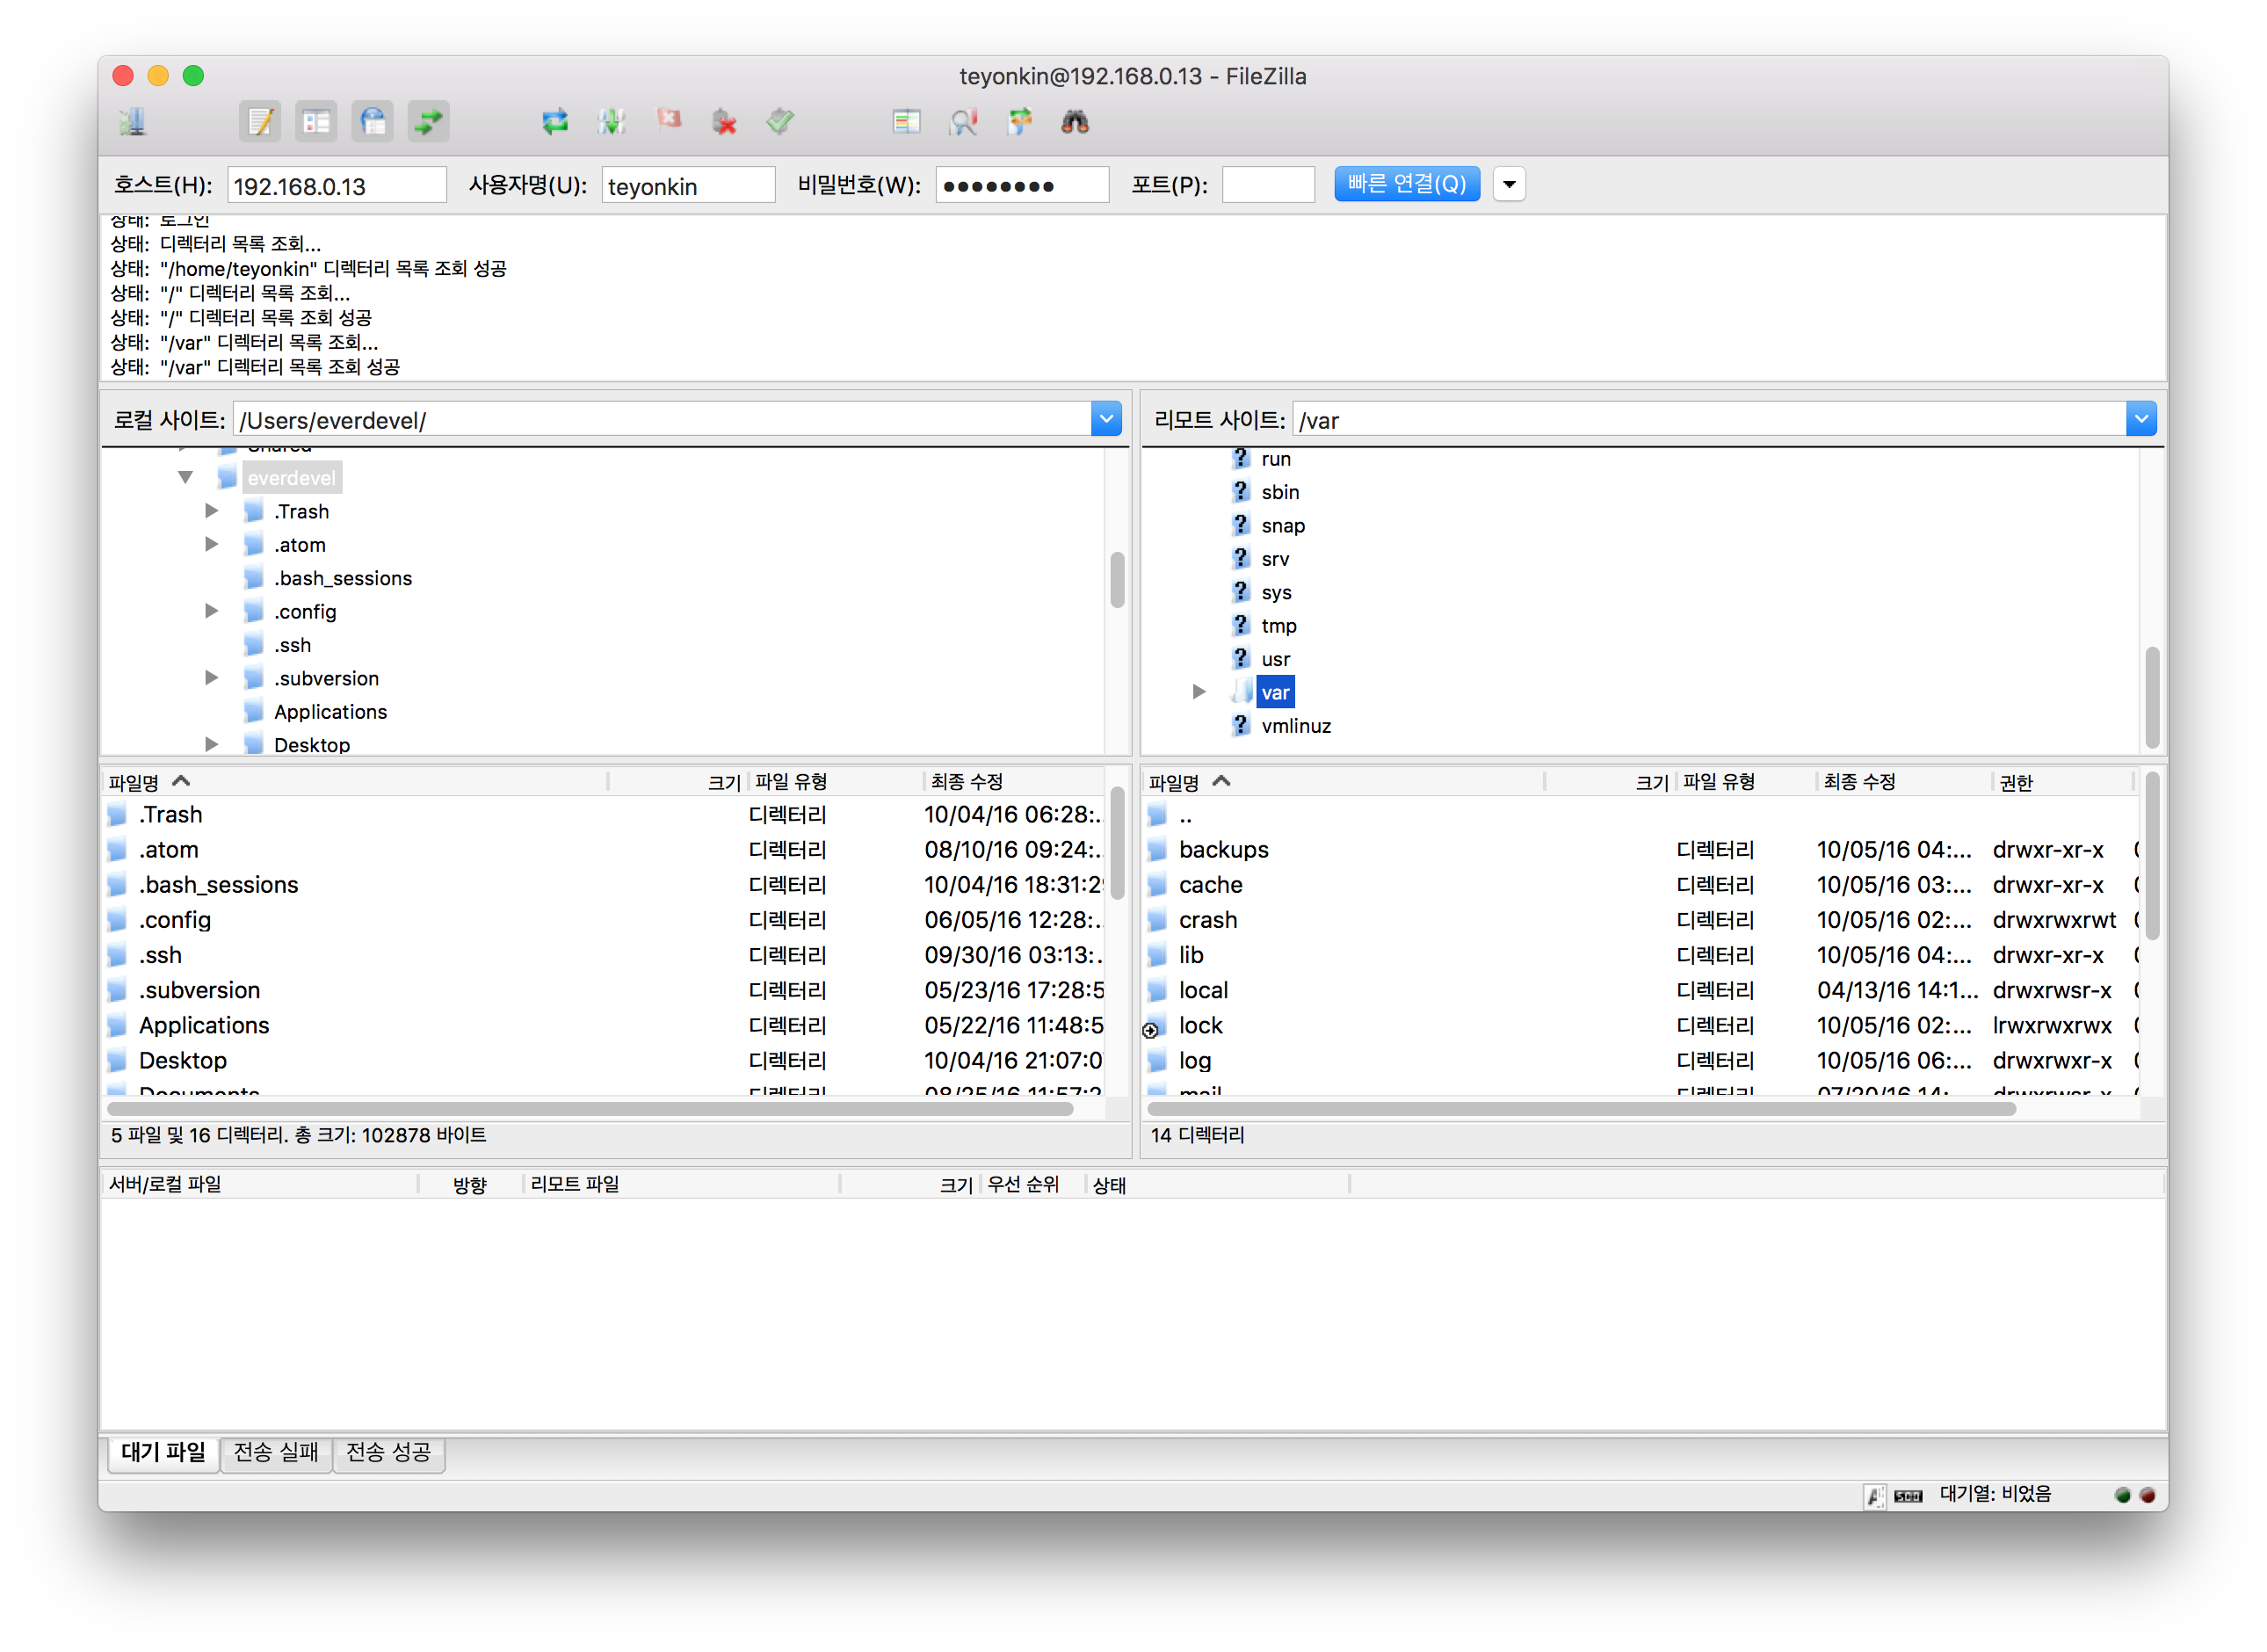Expand the .atom folder in local tree

(x=212, y=544)
